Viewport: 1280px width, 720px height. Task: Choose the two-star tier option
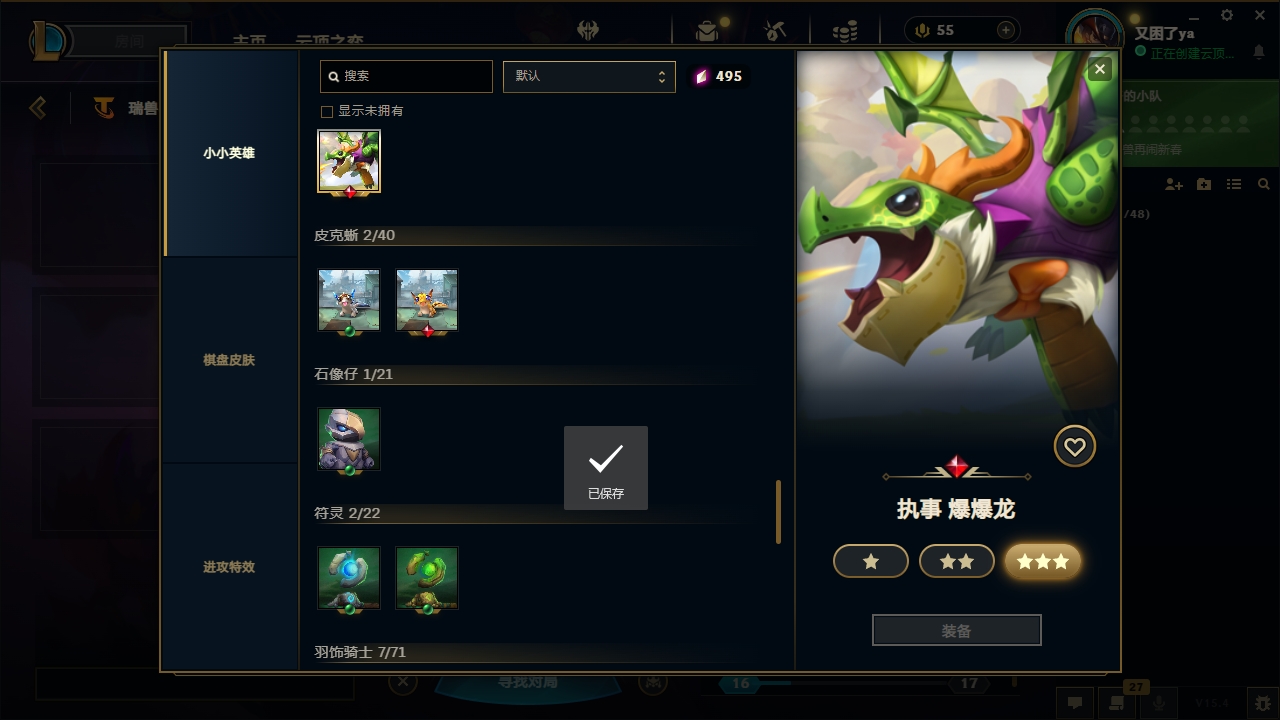[x=957, y=562]
